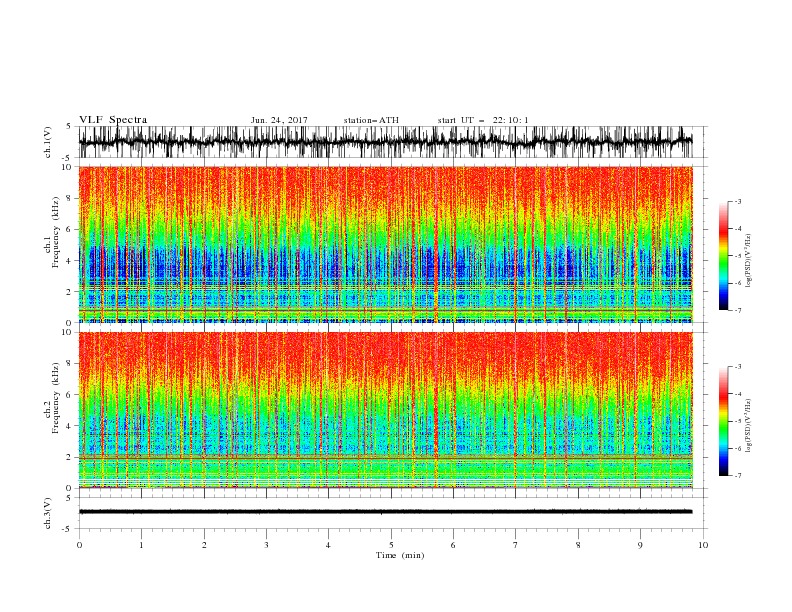Click the log(PSD) label next to ch.2 colorbar
The height and width of the screenshot is (612, 792).
pos(749,425)
